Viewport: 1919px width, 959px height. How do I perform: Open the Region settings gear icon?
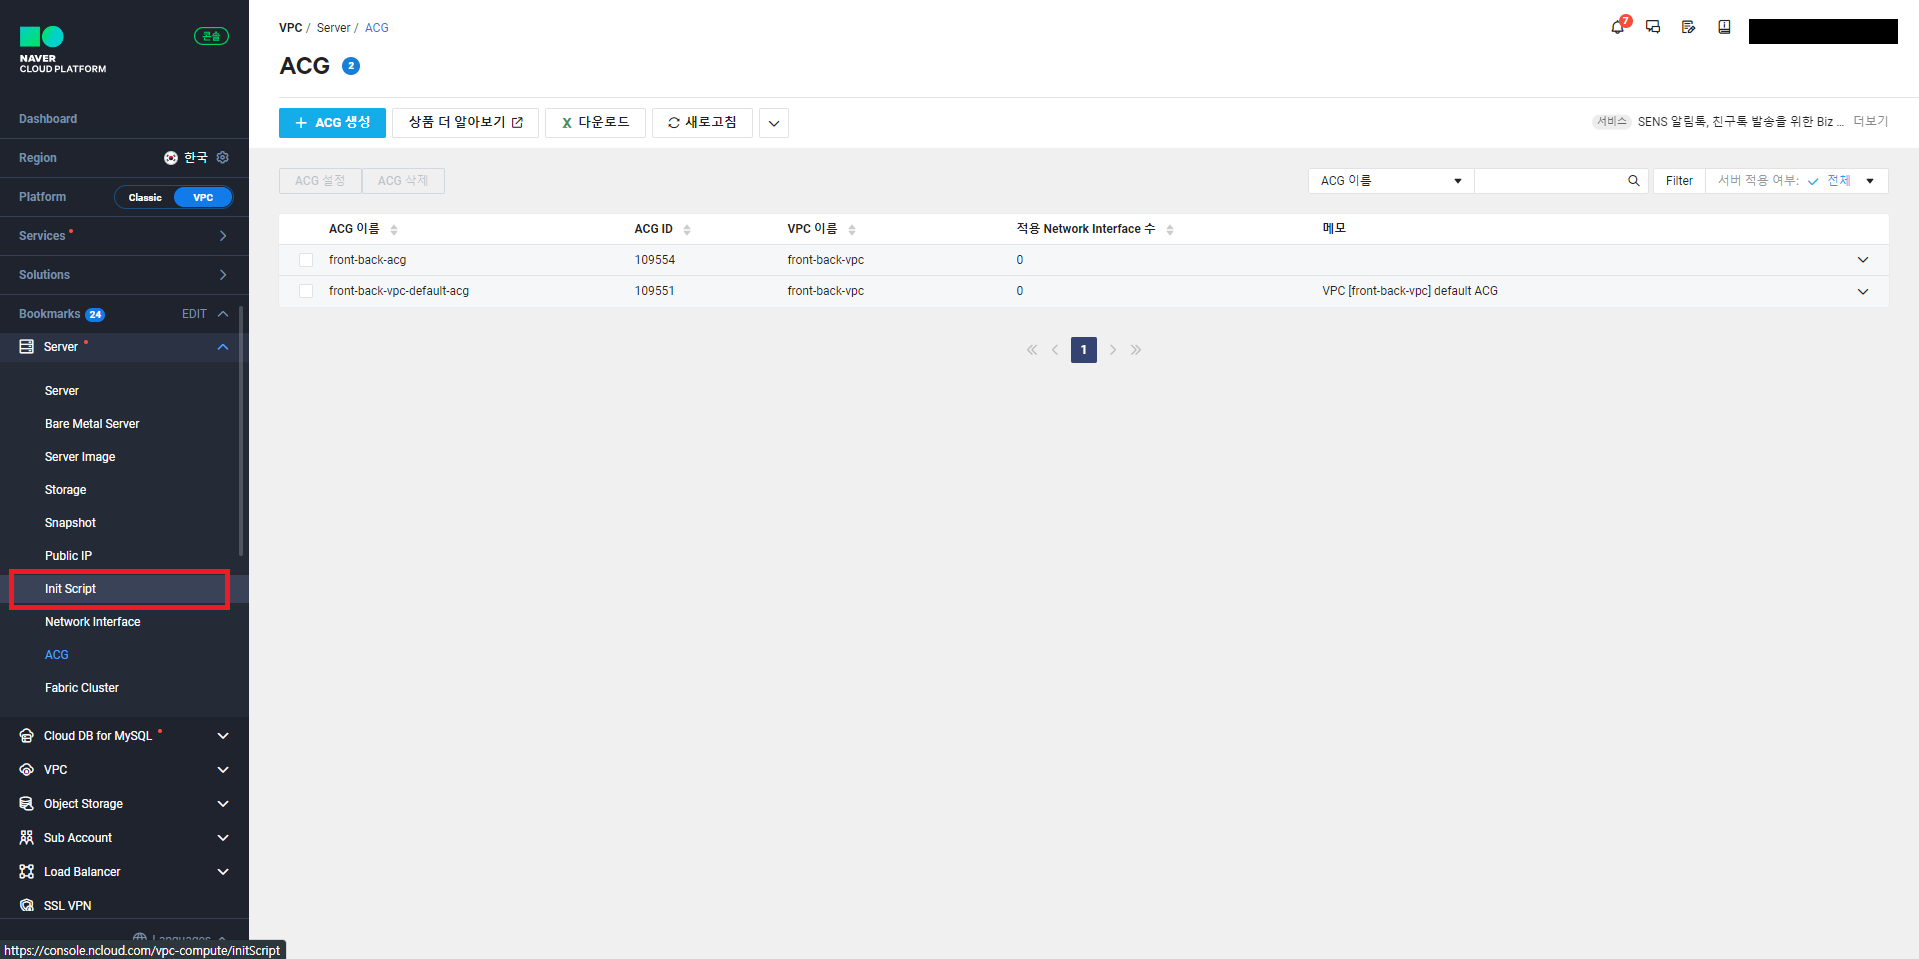pyautogui.click(x=222, y=157)
